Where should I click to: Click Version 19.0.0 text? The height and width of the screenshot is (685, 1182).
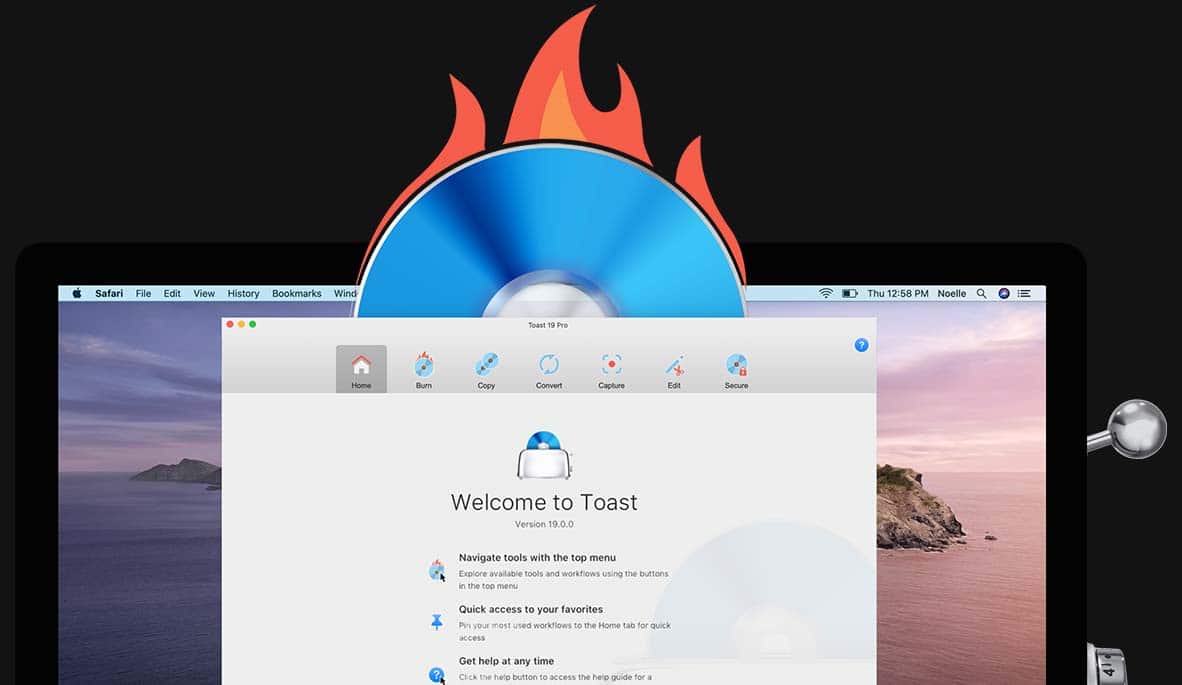pyautogui.click(x=544, y=524)
